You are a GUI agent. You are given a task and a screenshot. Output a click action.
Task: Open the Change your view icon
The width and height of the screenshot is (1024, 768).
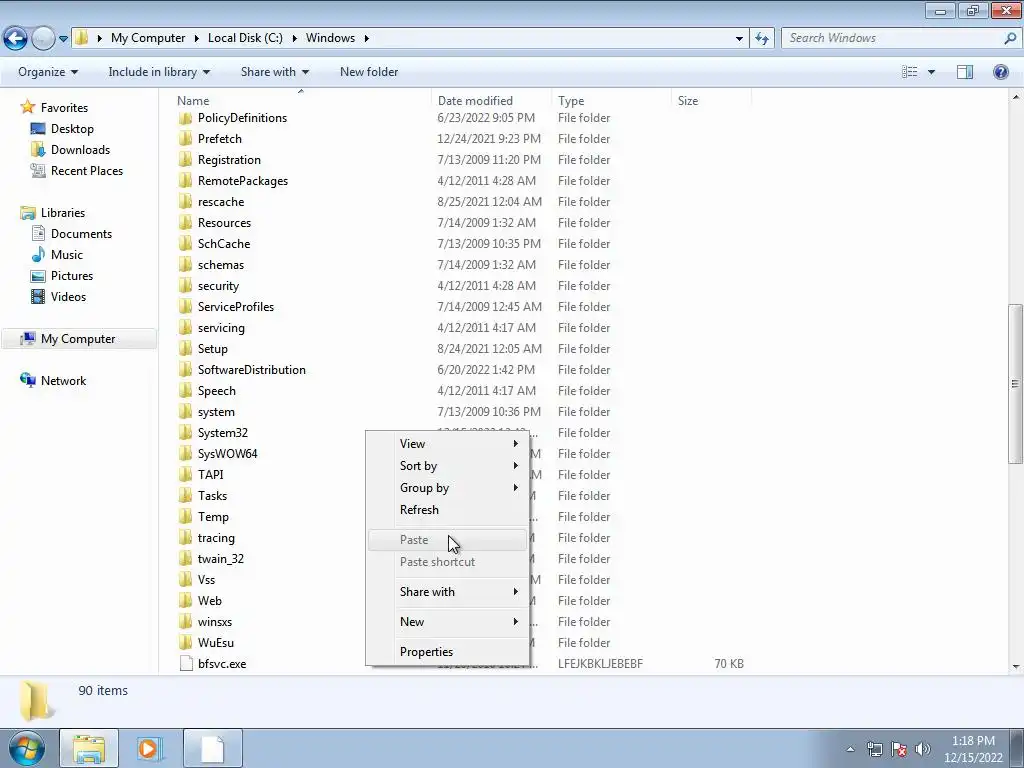click(x=910, y=72)
